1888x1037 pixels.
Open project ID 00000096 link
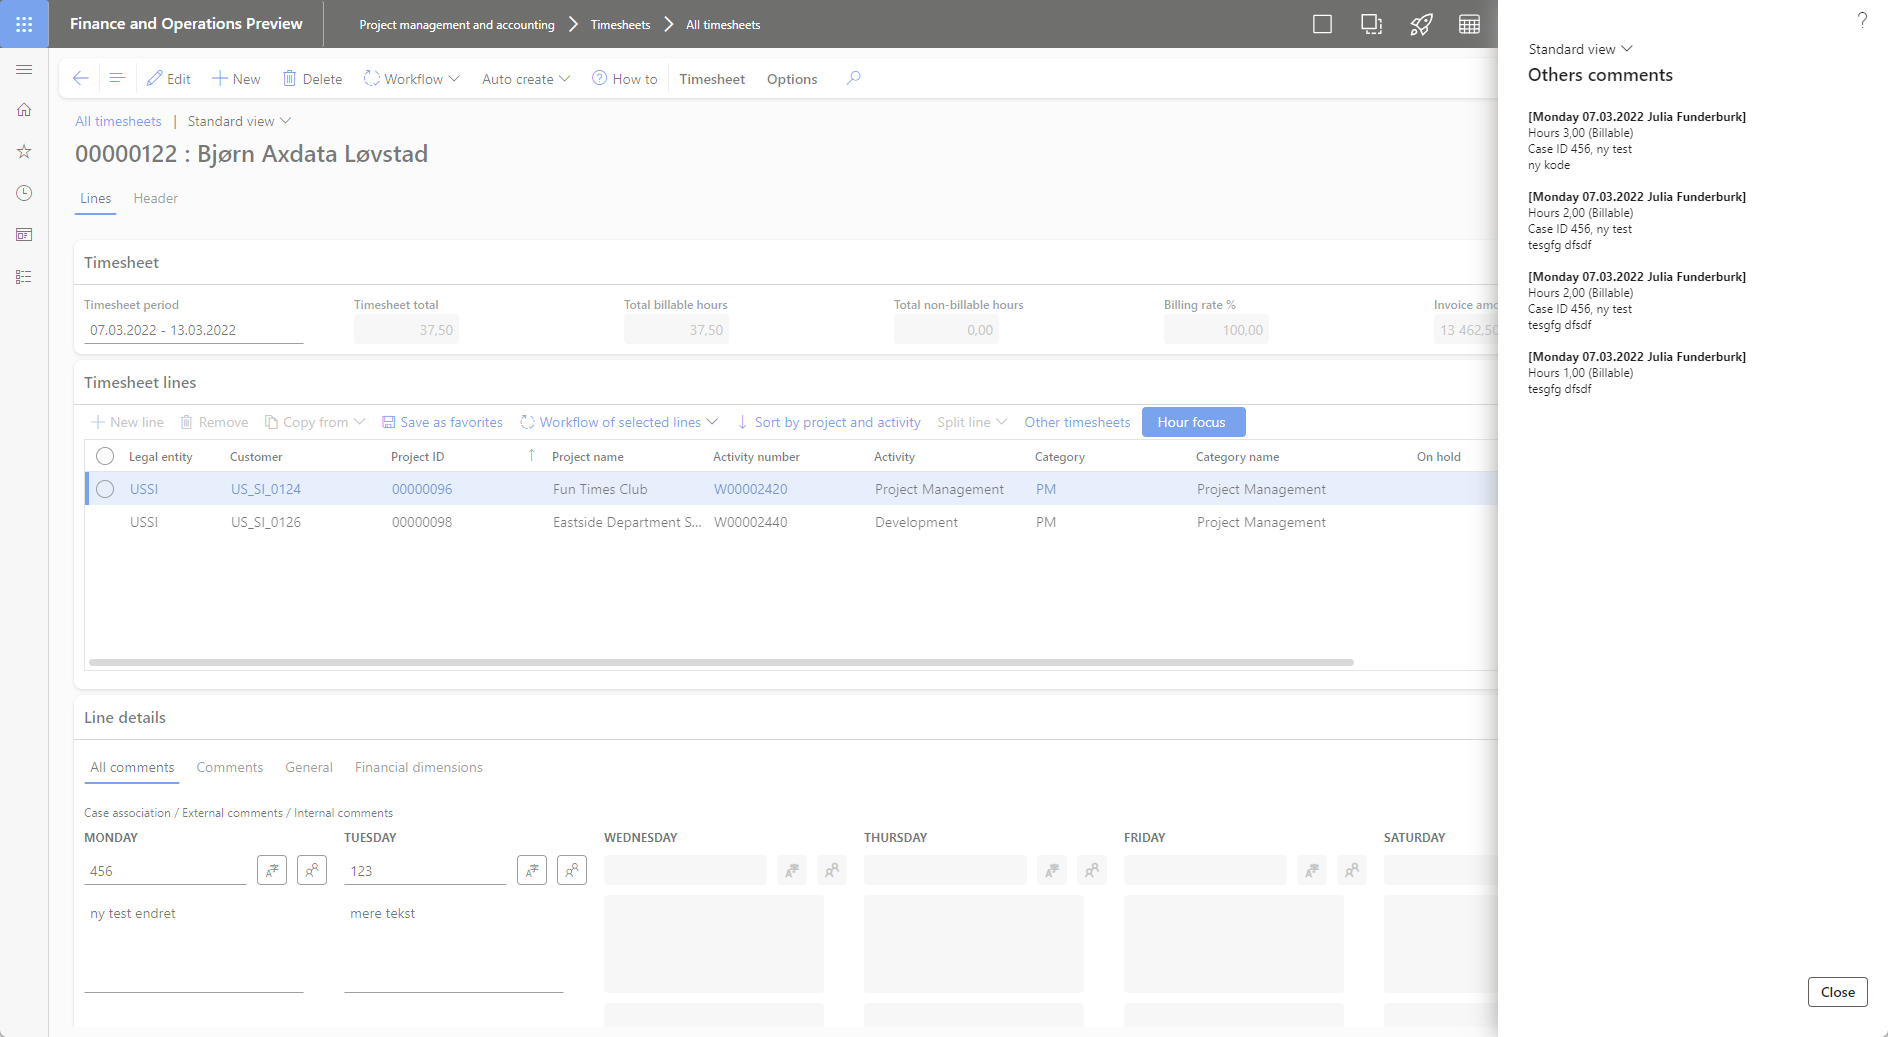tap(422, 489)
